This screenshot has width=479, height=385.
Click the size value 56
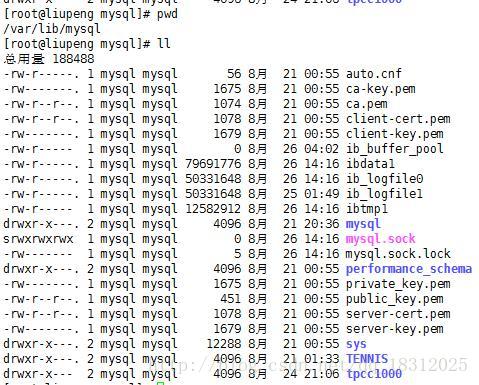point(234,74)
